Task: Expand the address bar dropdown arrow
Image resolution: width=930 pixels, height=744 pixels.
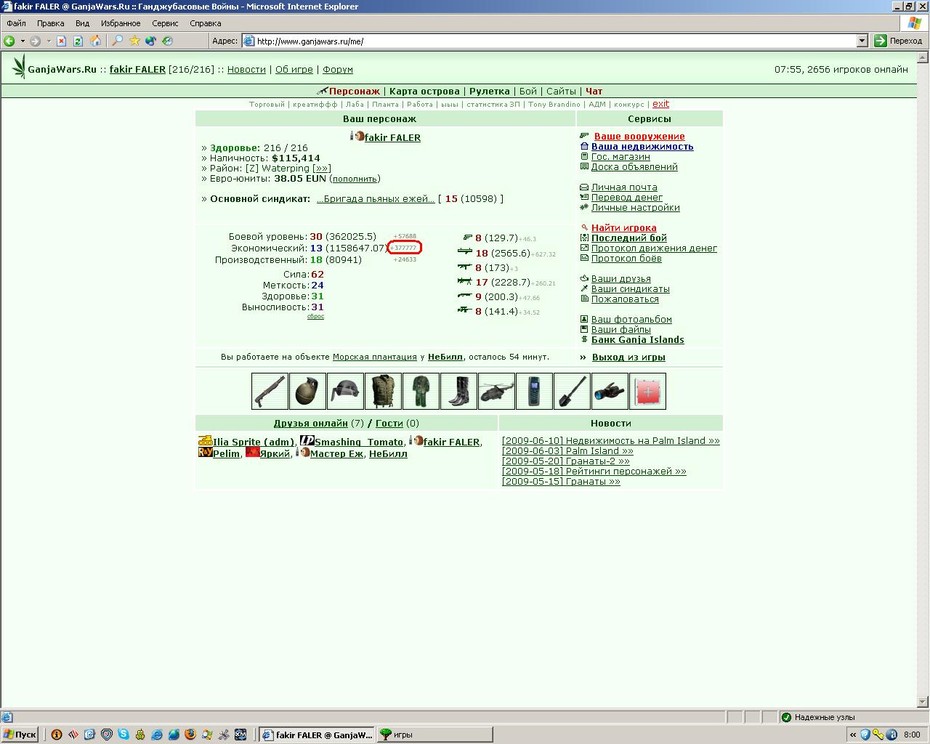Action: pyautogui.click(x=862, y=41)
